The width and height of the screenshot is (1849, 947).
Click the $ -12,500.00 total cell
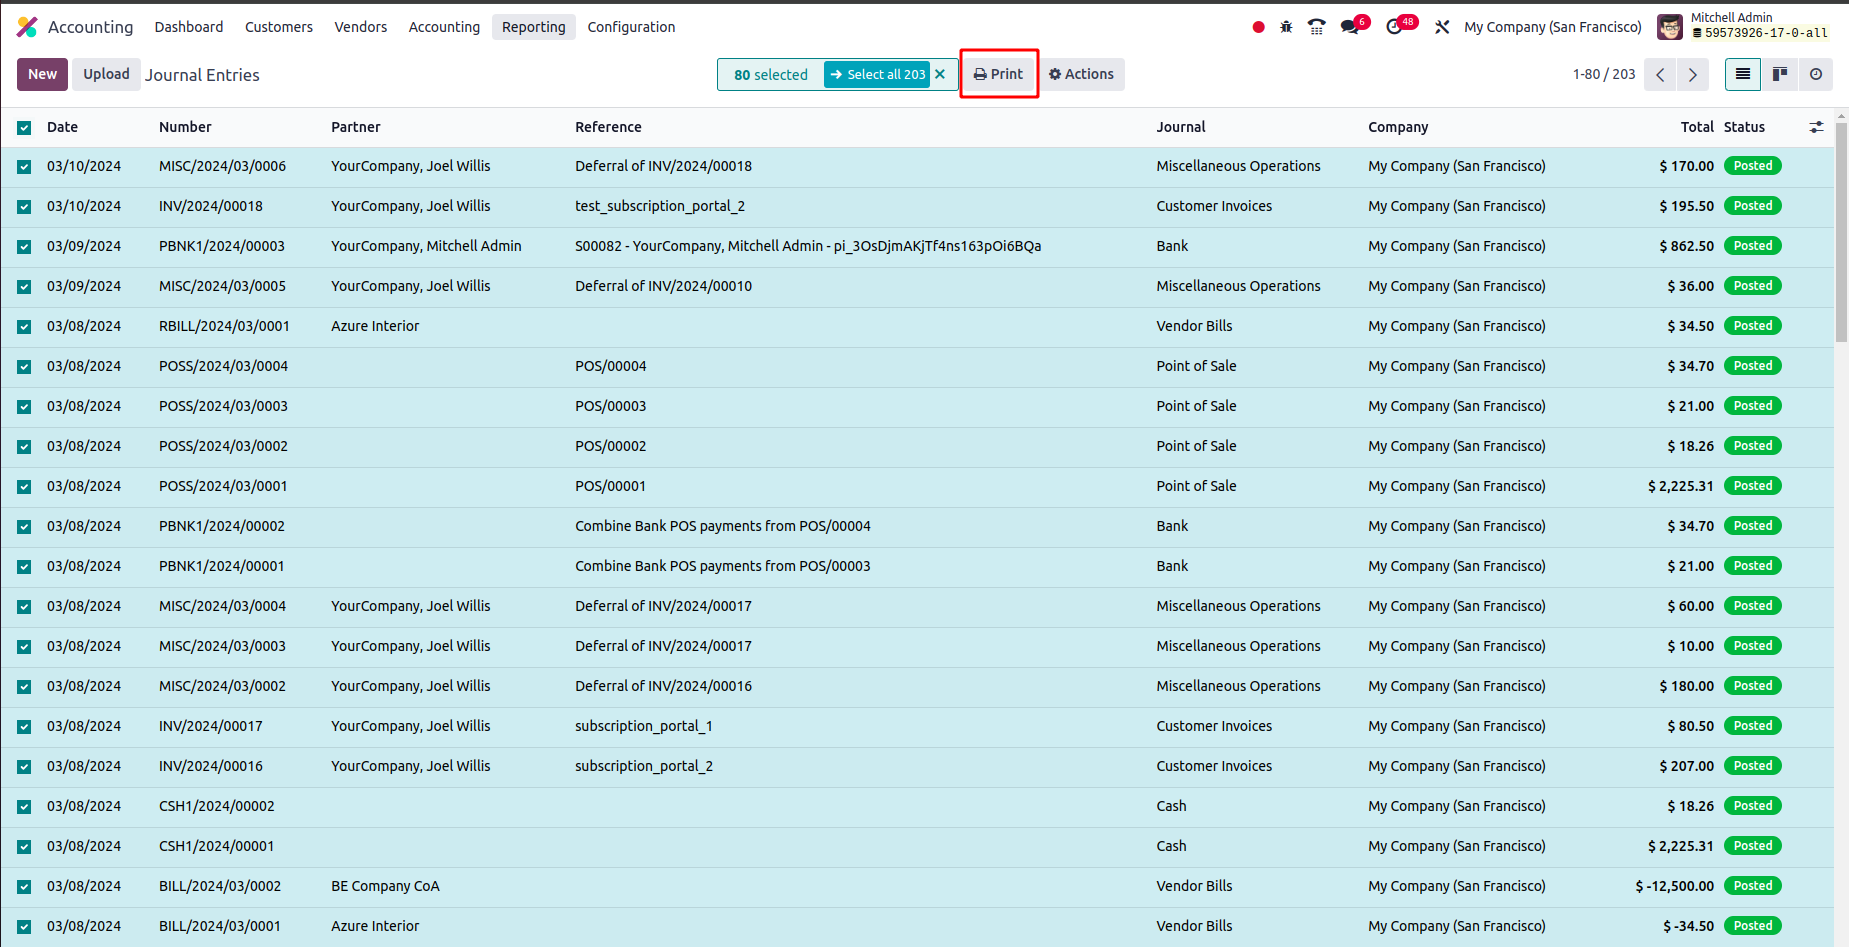pyautogui.click(x=1674, y=886)
